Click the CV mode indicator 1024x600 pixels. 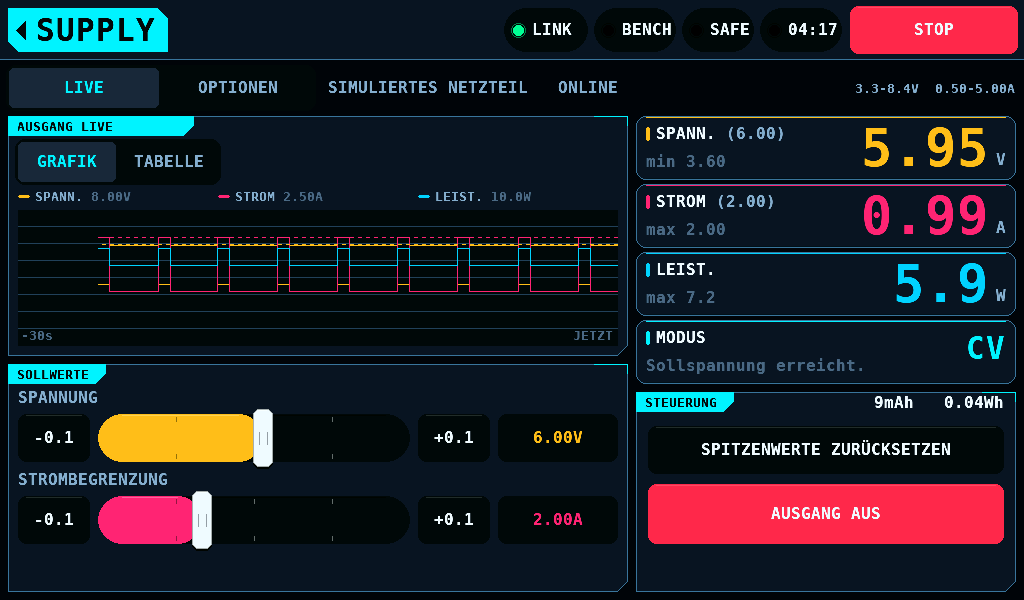tap(985, 348)
